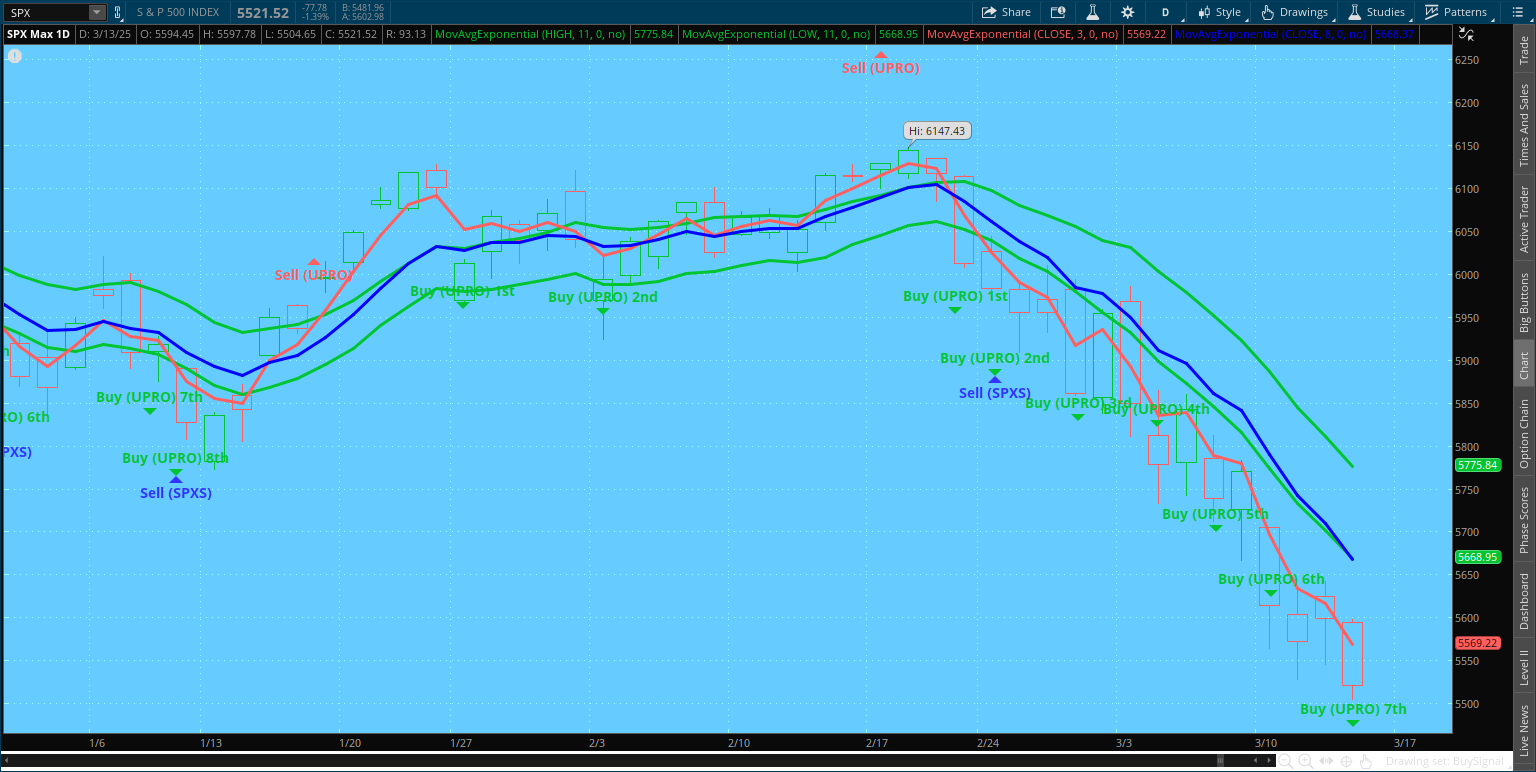
Task: Click the 2/17 date on time axis
Action: [877, 743]
